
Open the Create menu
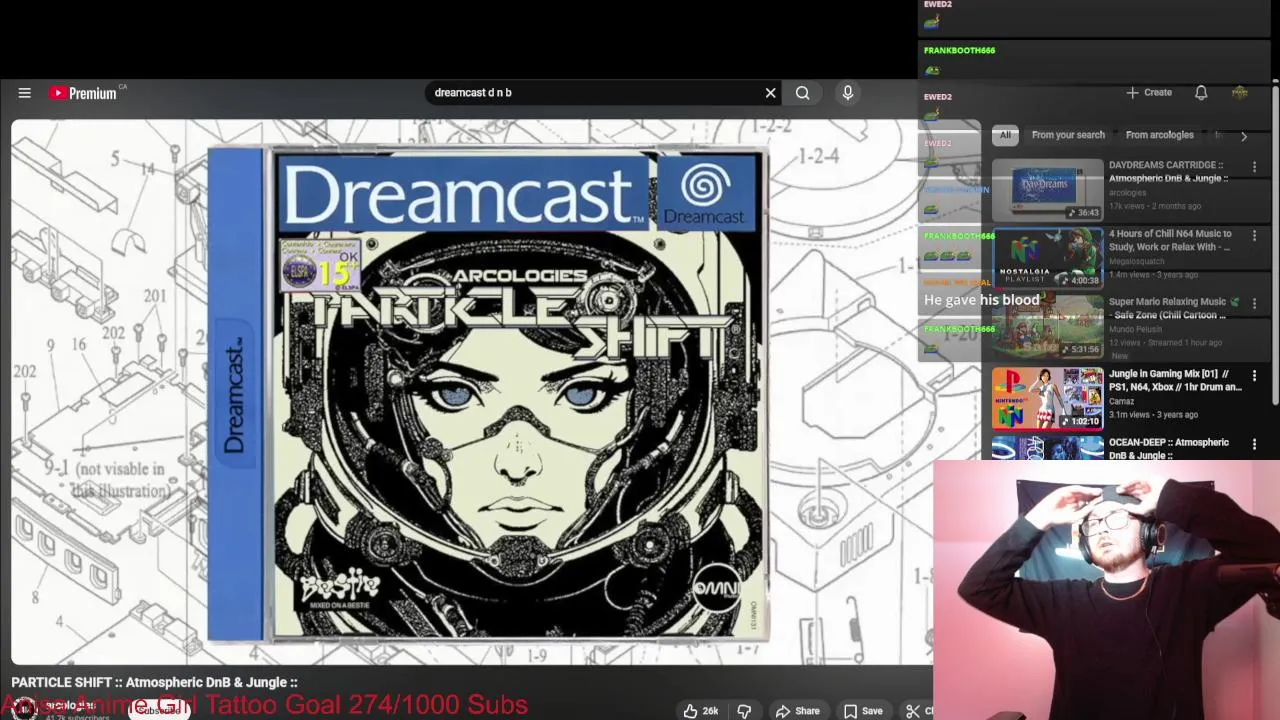pyautogui.click(x=1148, y=92)
